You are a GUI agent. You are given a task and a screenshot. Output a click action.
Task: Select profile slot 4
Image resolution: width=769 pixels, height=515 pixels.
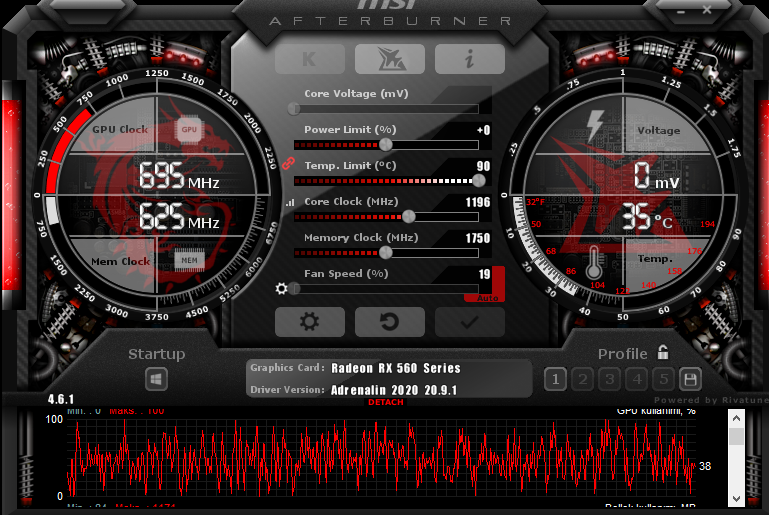[637, 379]
